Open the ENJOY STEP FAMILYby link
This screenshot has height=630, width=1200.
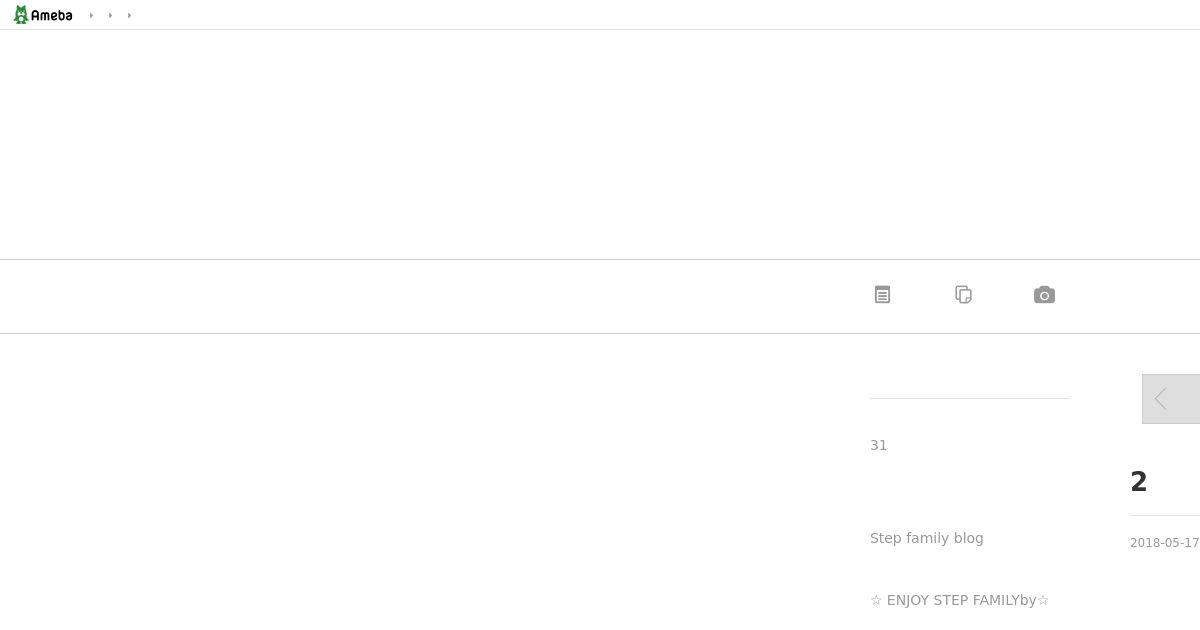point(960,600)
